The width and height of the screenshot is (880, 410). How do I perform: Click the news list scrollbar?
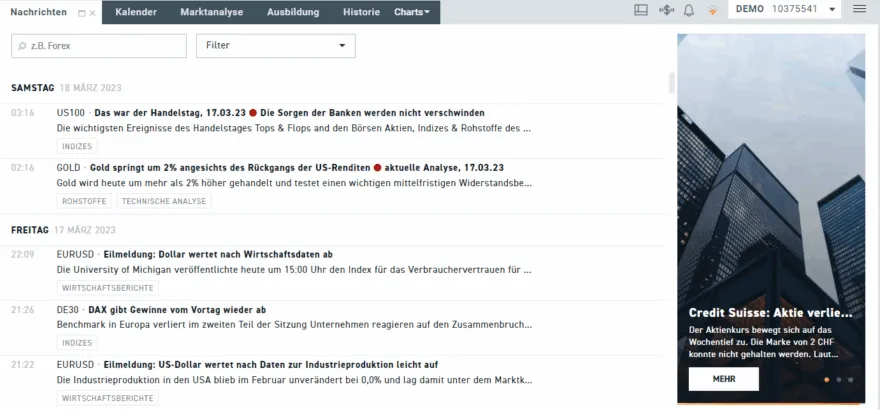671,82
